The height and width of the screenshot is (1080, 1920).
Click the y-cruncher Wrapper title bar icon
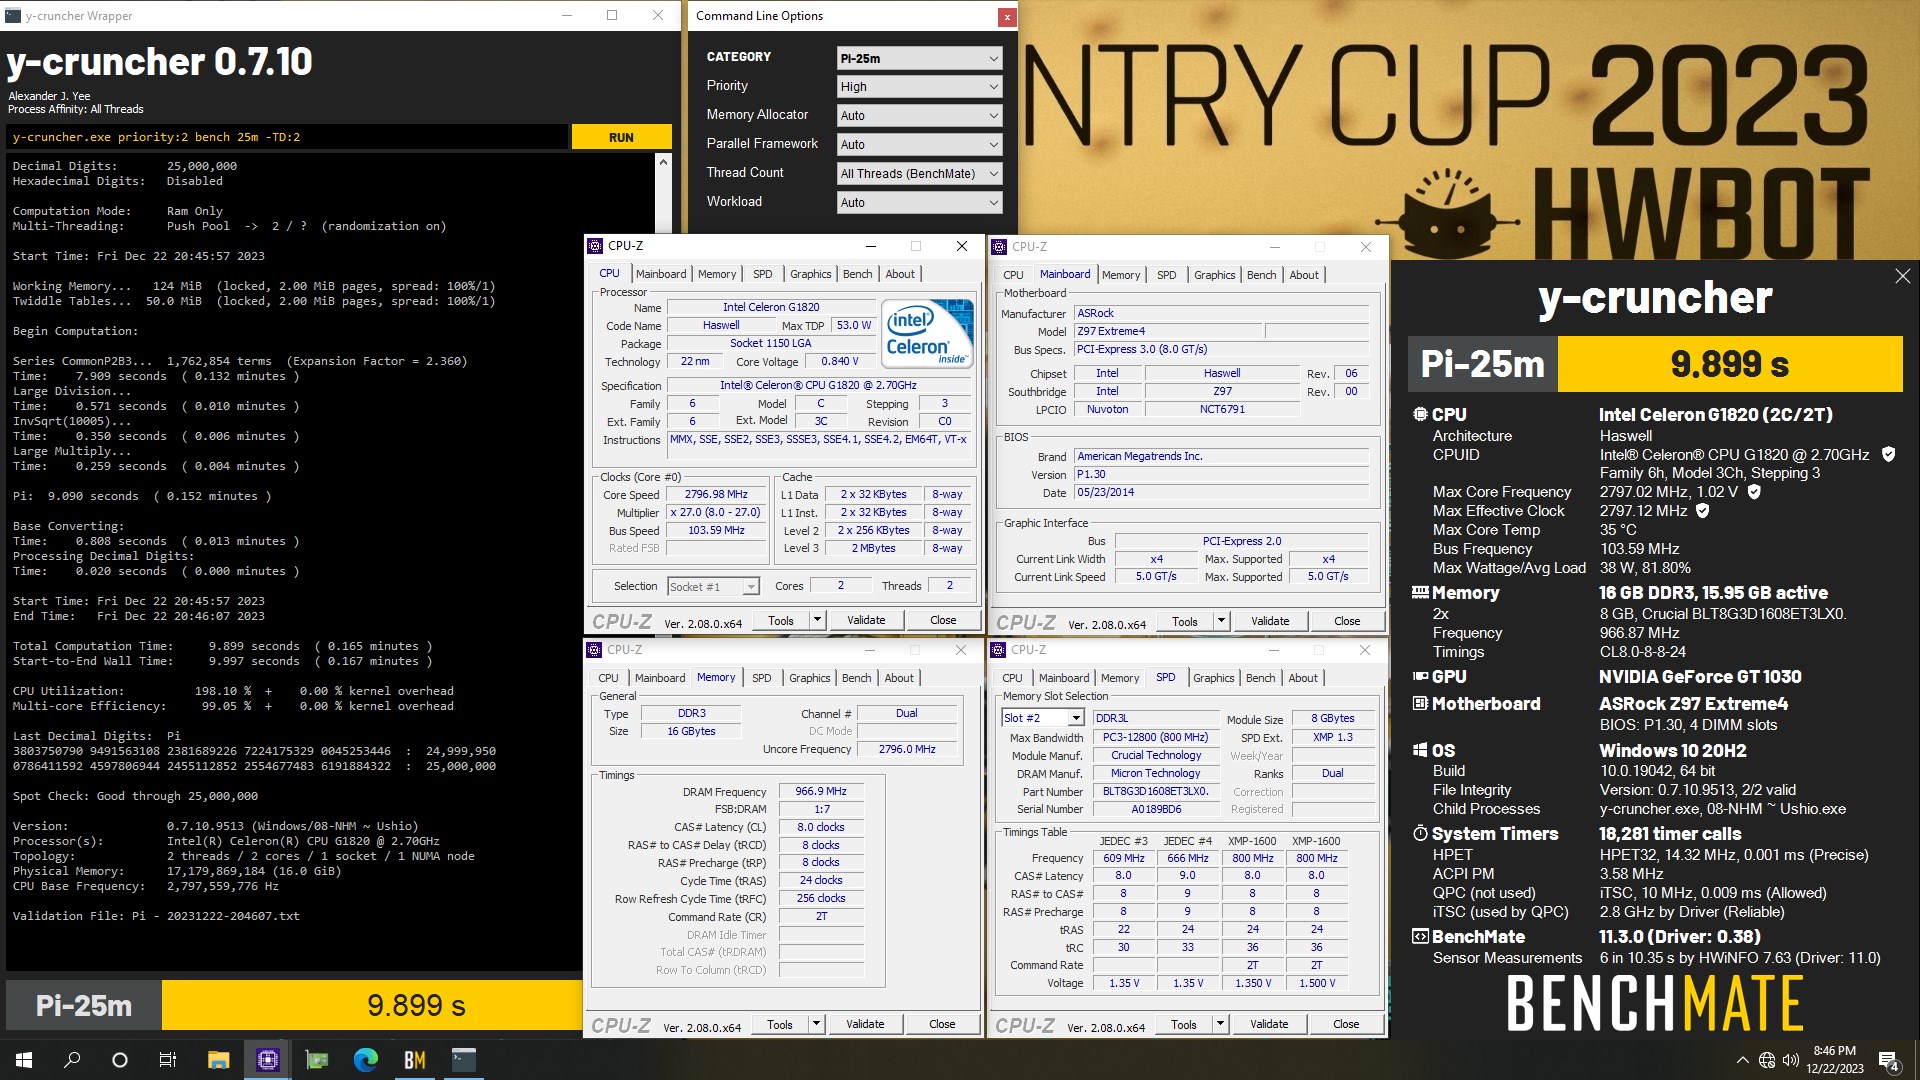coord(13,15)
